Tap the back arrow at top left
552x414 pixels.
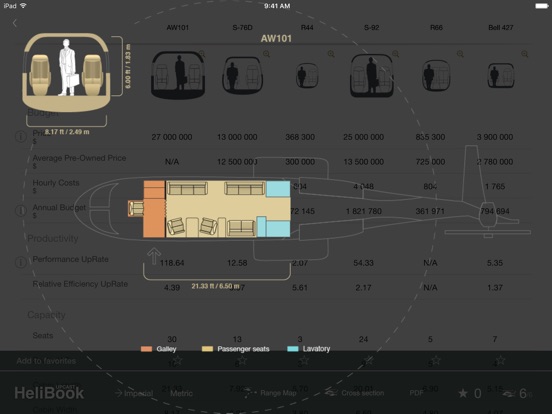click(x=15, y=24)
